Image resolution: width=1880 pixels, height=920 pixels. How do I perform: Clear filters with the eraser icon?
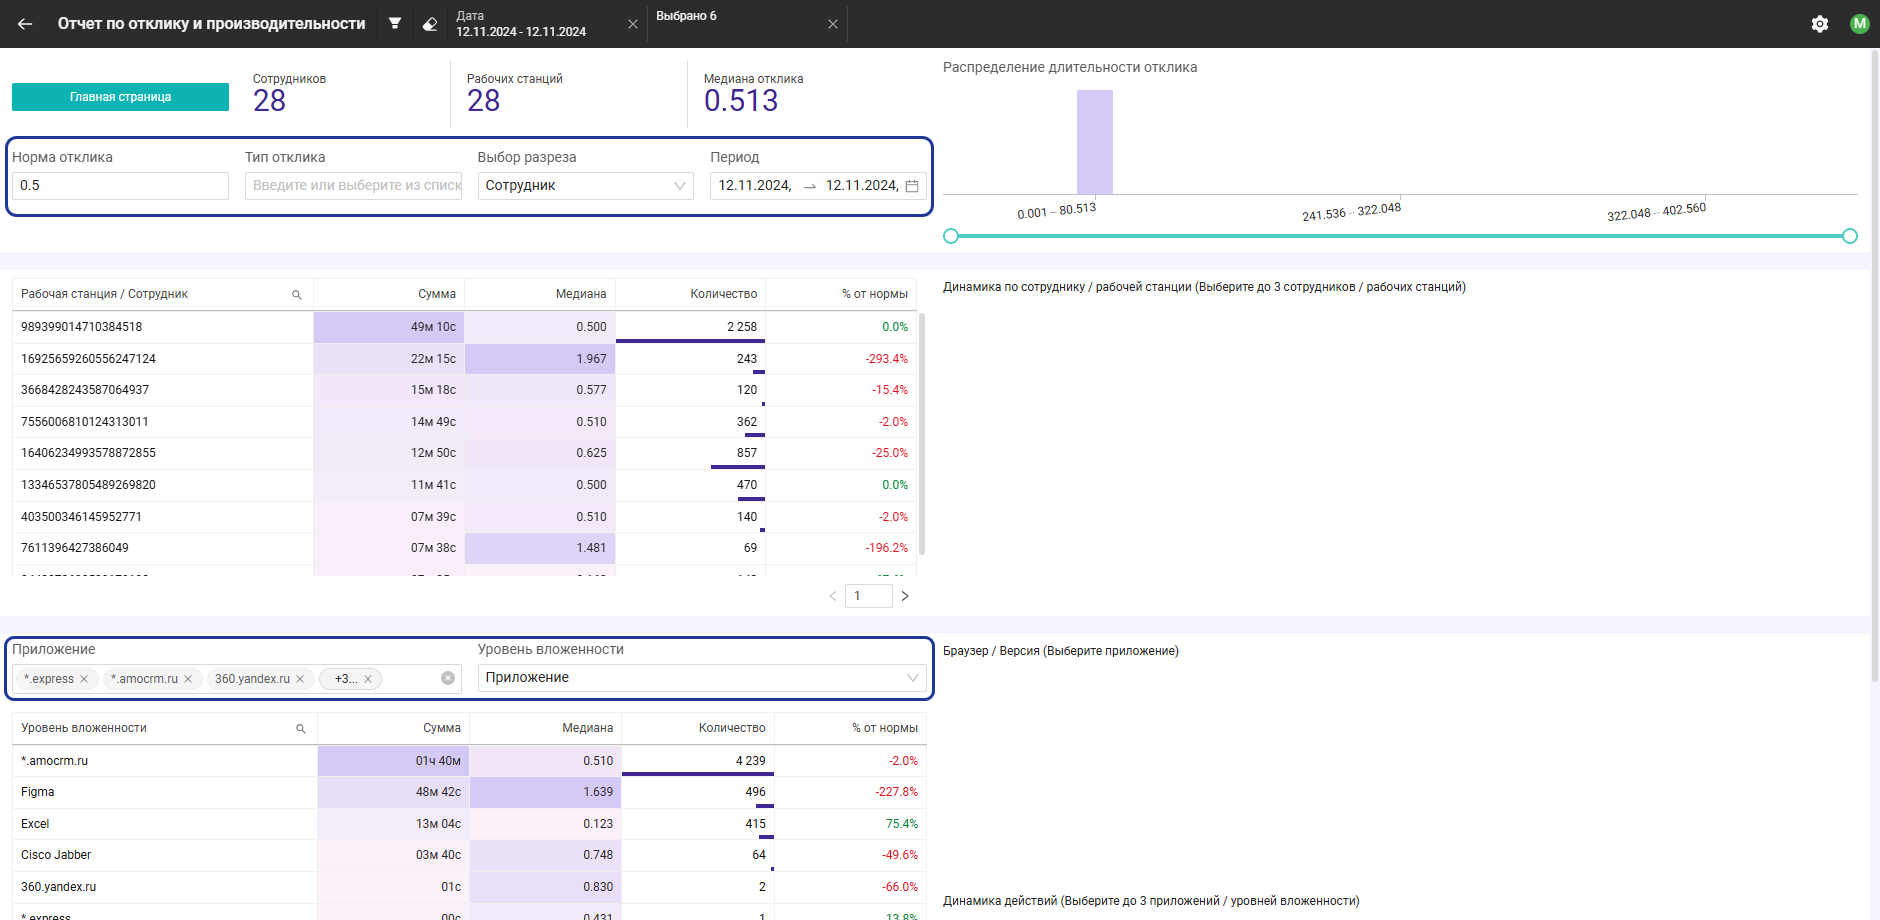[430, 24]
